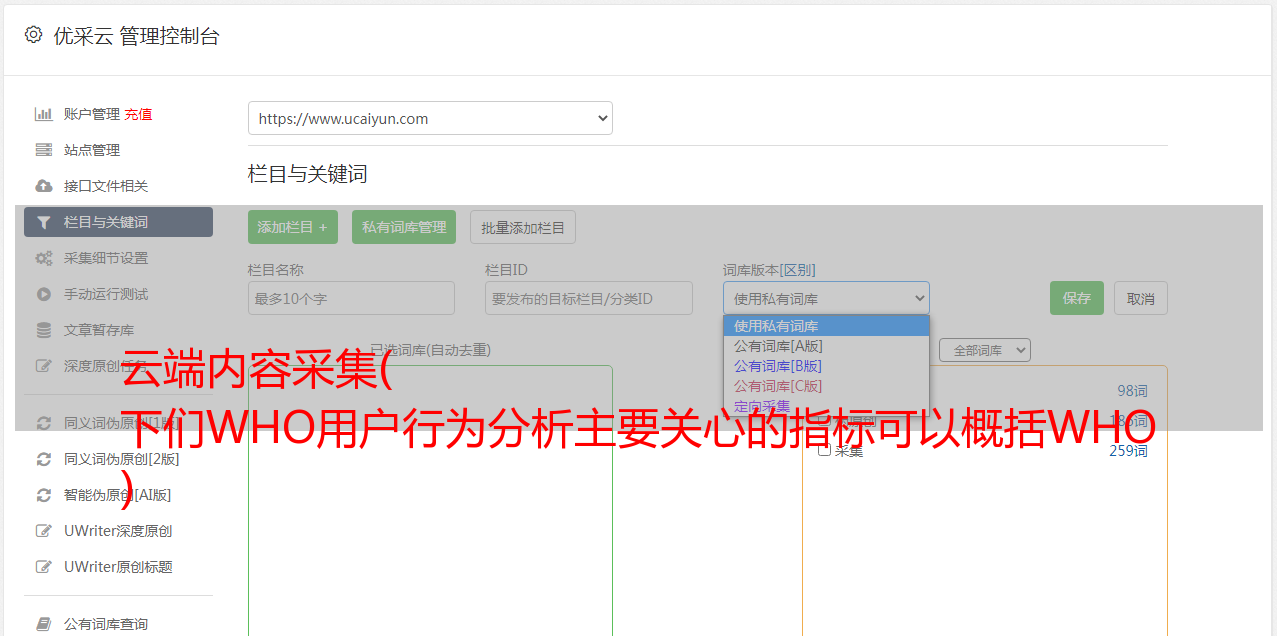The width and height of the screenshot is (1277, 636).
Task: Click the book icon for 公有词库查询
Action: click(x=44, y=624)
